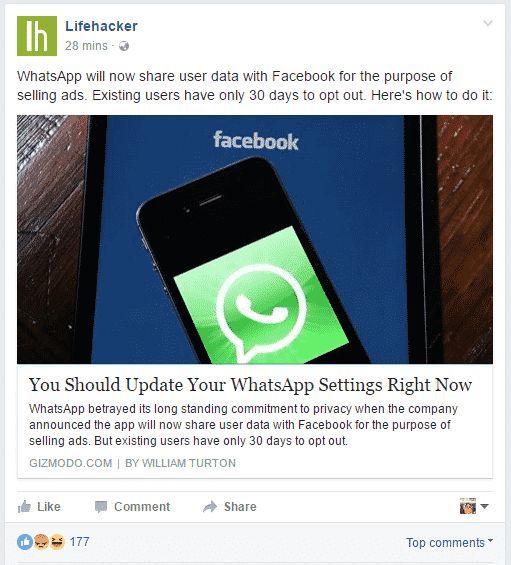Open the Angry reaction face icon
Image resolution: width=511 pixels, height=565 pixels.
41,542
